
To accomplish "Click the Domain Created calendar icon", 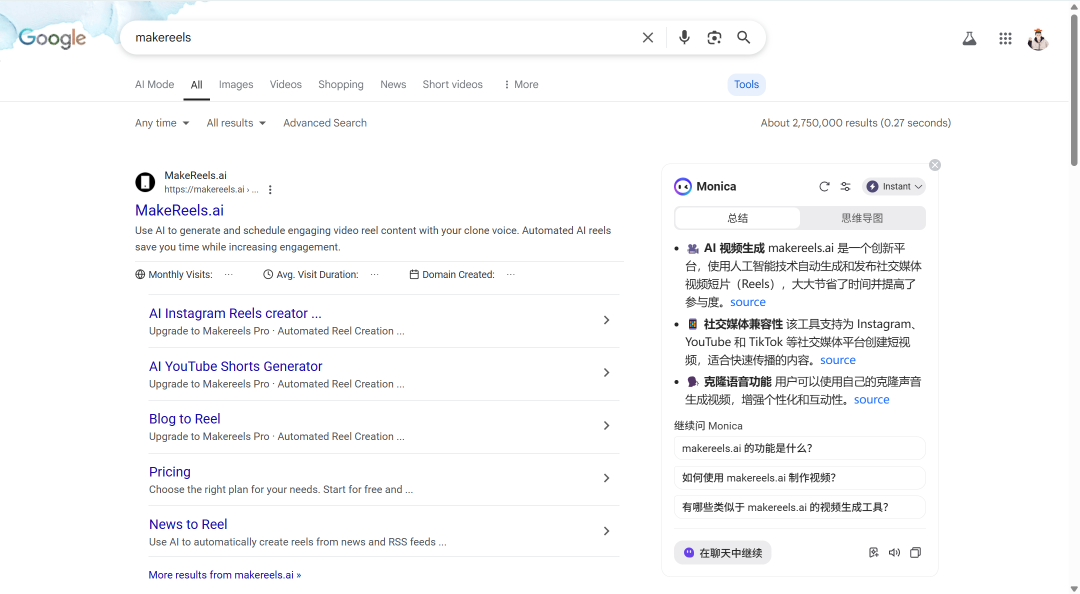I will click(414, 274).
